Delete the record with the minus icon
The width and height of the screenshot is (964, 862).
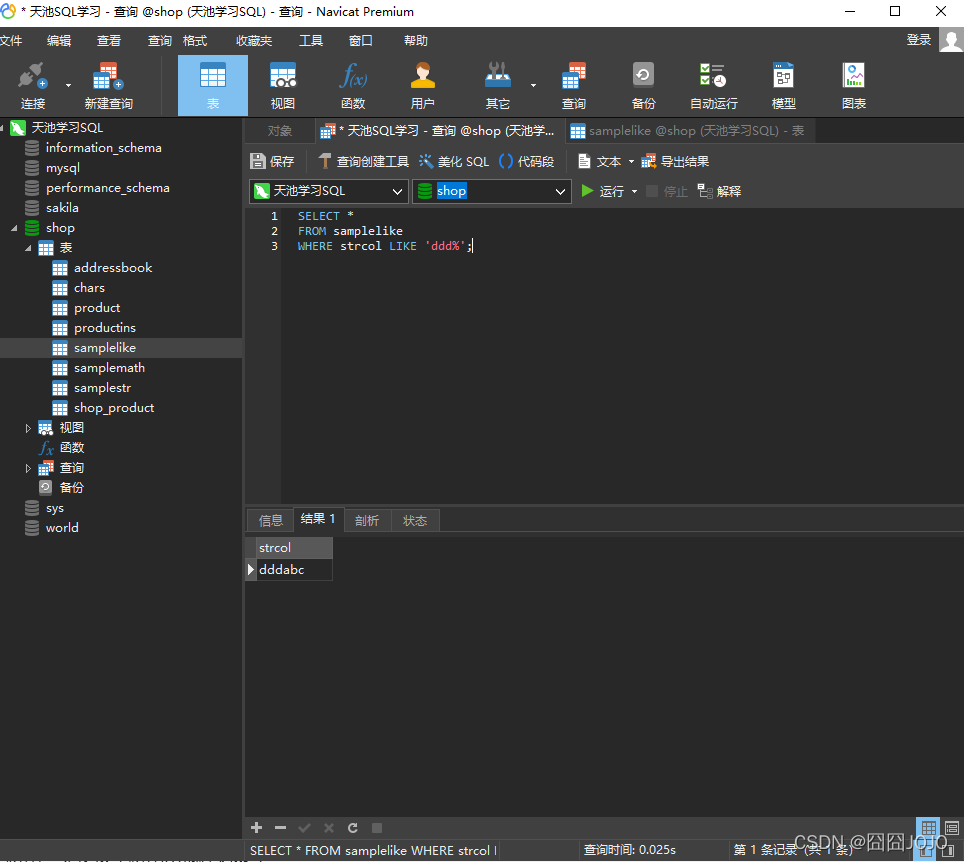(280, 828)
